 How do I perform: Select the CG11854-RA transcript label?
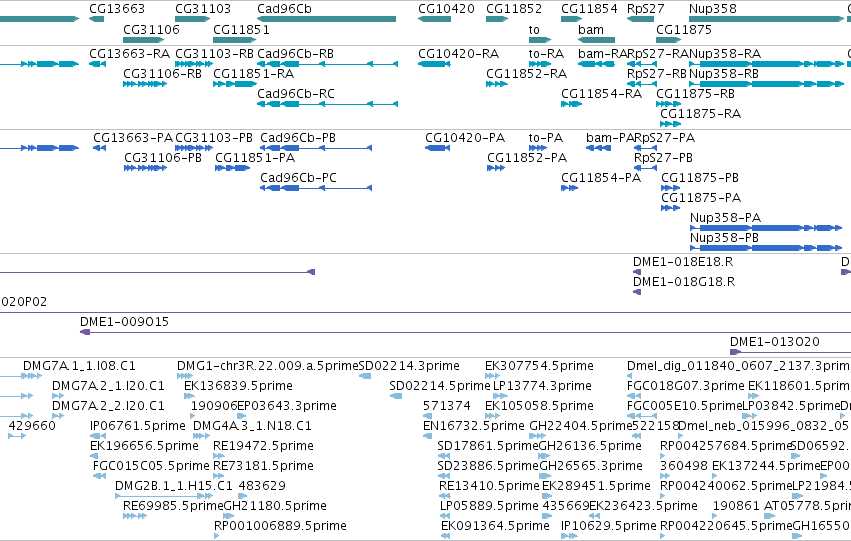[x=601, y=94]
